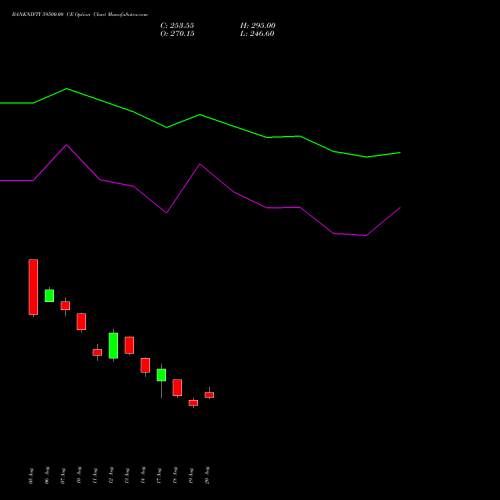Click the tall red candle for 05 Aug

coord(33,287)
